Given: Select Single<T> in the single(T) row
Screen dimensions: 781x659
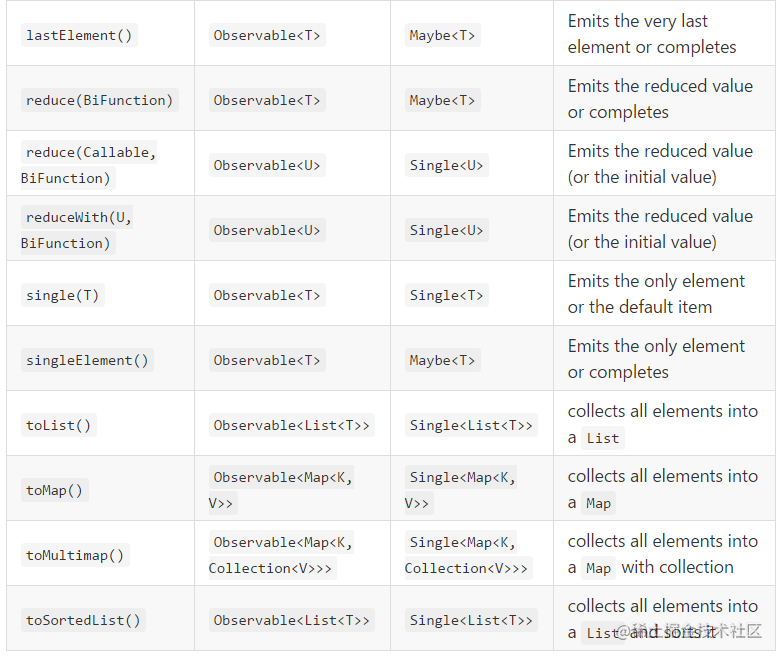Looking at the screenshot, I should coord(446,295).
